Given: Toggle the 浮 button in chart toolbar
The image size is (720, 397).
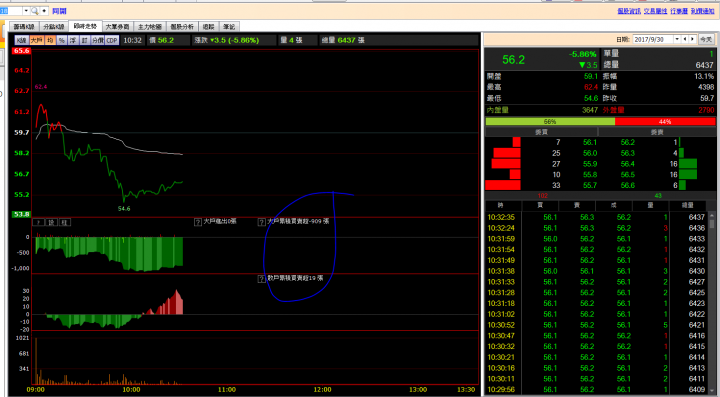Looking at the screenshot, I should (x=73, y=40).
